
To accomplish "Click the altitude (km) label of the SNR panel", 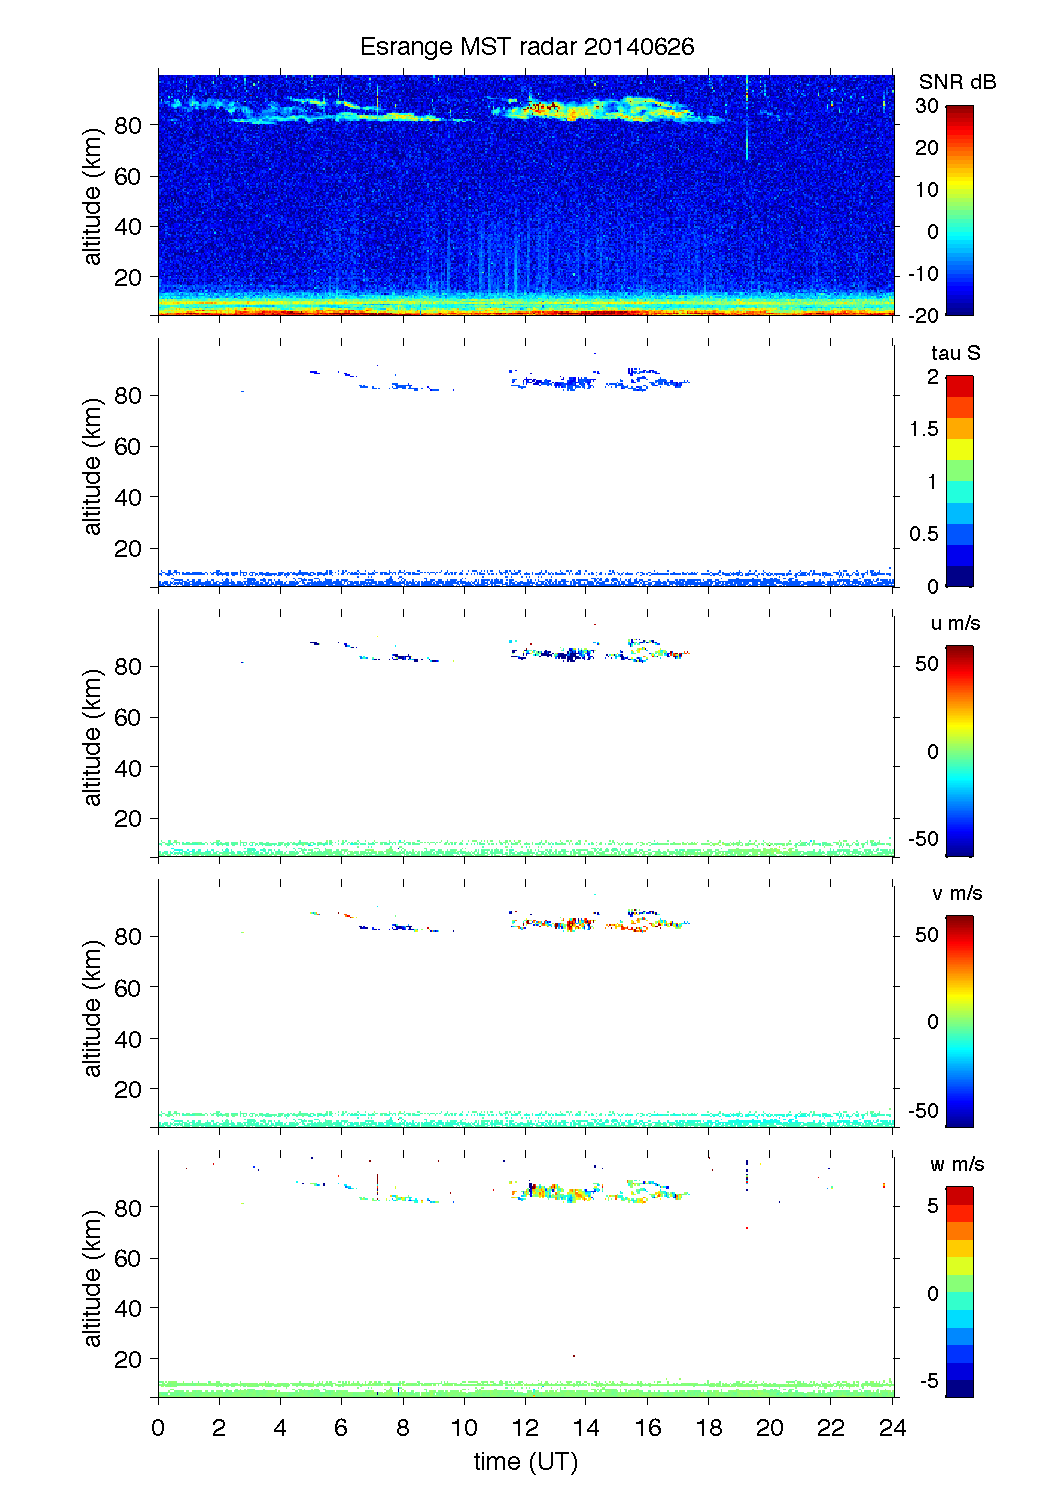I will (93, 196).
